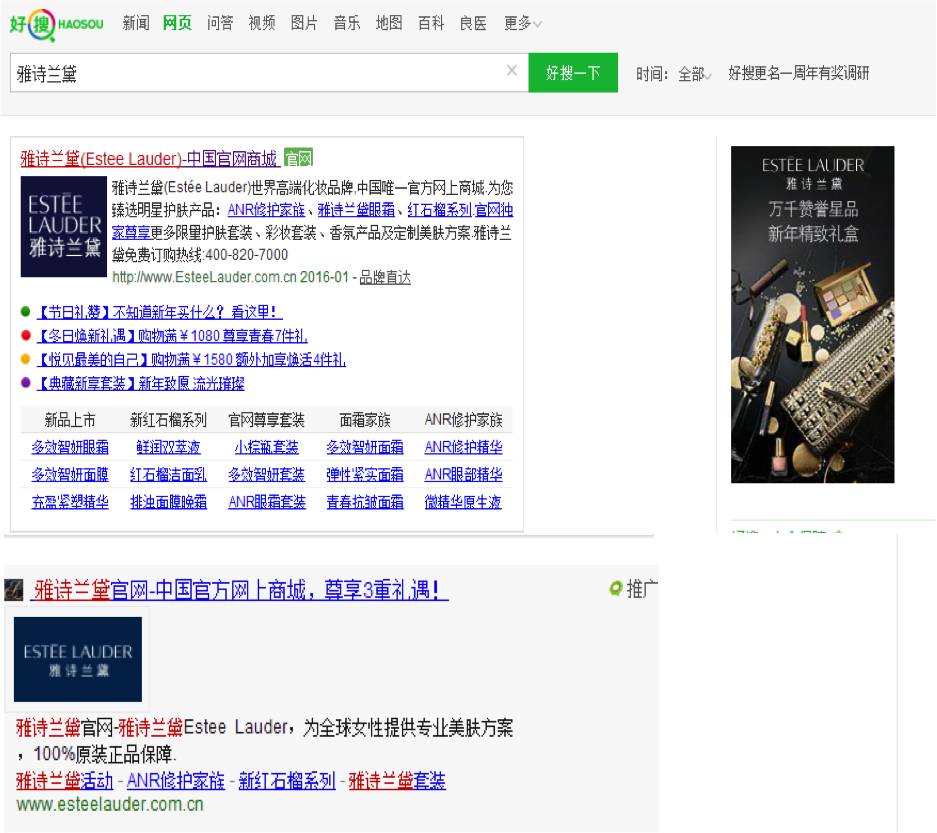Click the ANR修护家族 column header
The image size is (937, 833).
pos(463,420)
